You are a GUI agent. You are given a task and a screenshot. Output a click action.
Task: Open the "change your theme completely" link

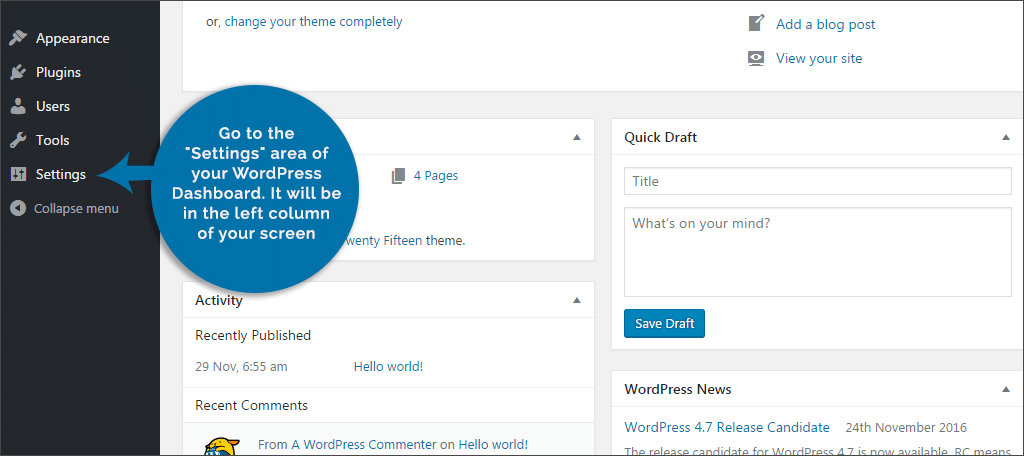tap(313, 21)
